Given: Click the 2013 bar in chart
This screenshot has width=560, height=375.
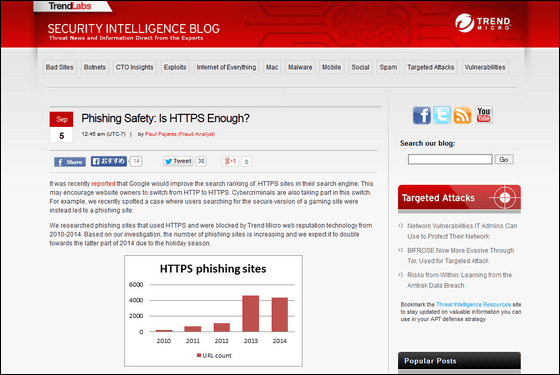Looking at the screenshot, I should tap(251, 314).
